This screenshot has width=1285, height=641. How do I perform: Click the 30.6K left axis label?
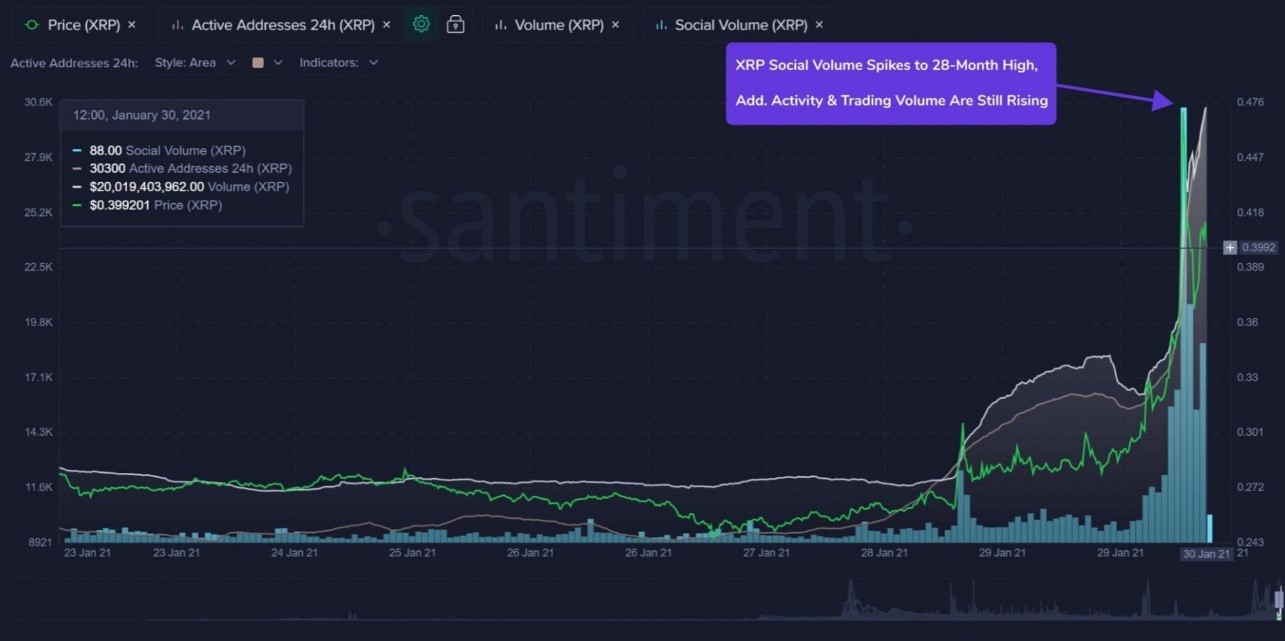(39, 102)
